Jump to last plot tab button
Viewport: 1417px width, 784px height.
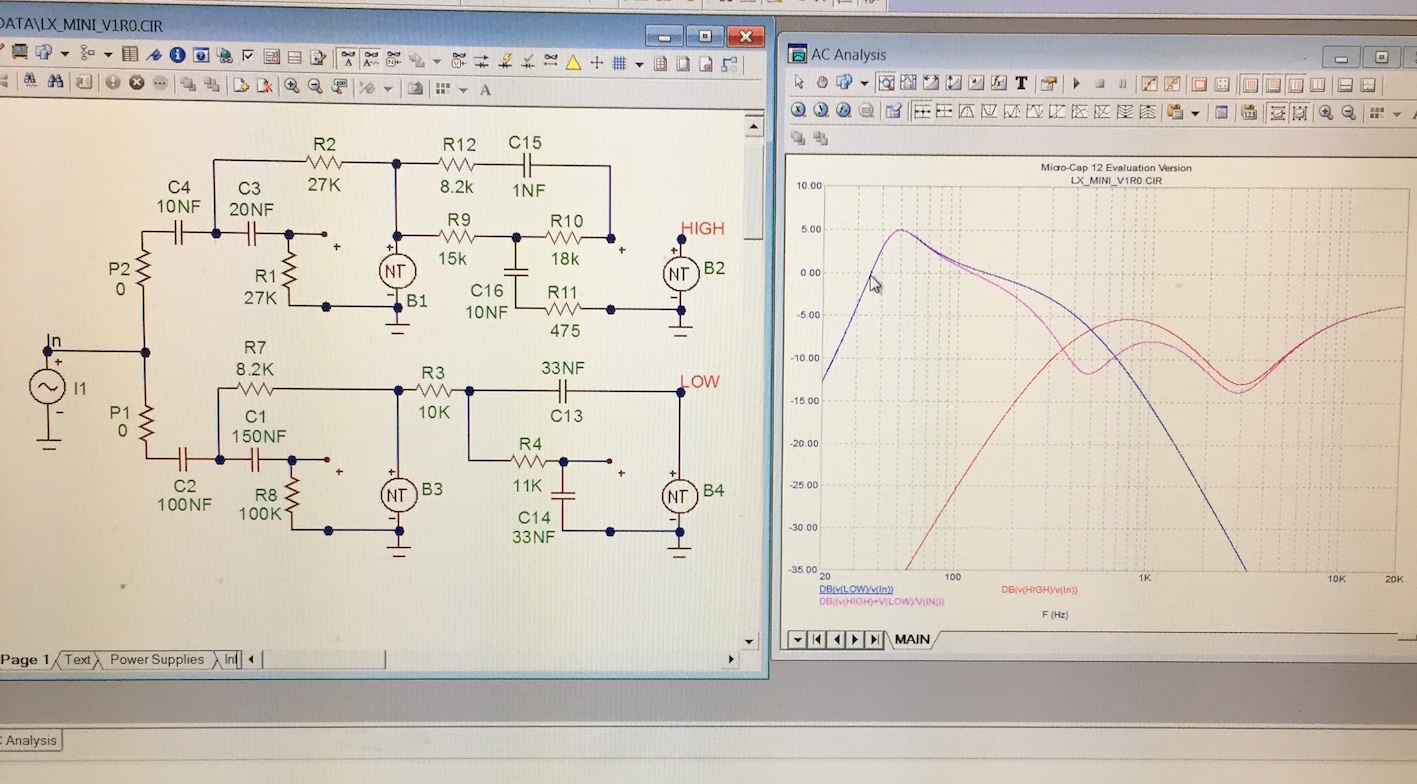pyautogui.click(x=875, y=639)
